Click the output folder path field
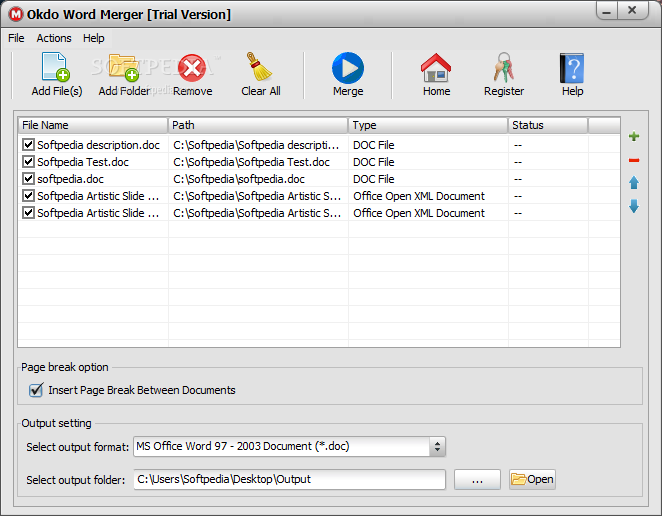 [x=290, y=480]
